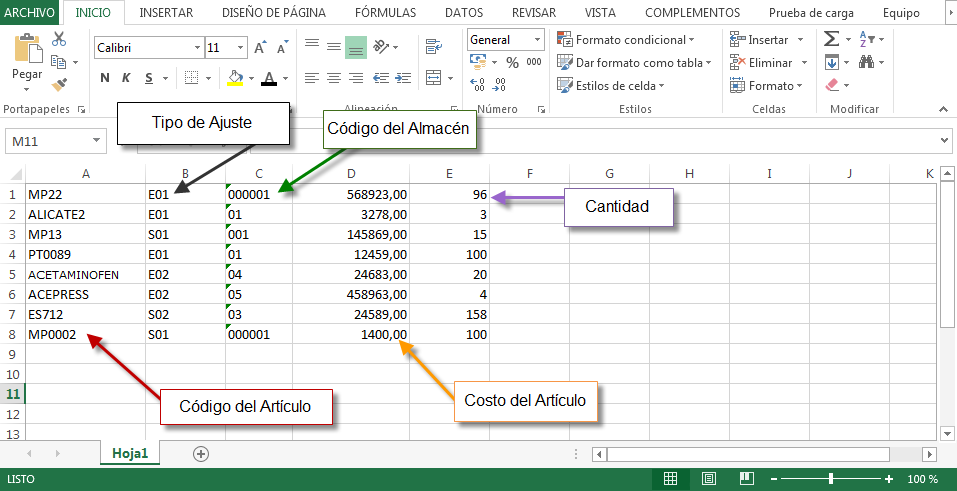Expand the Name Box dropdown arrow
This screenshot has width=957, height=491.
coord(97,142)
